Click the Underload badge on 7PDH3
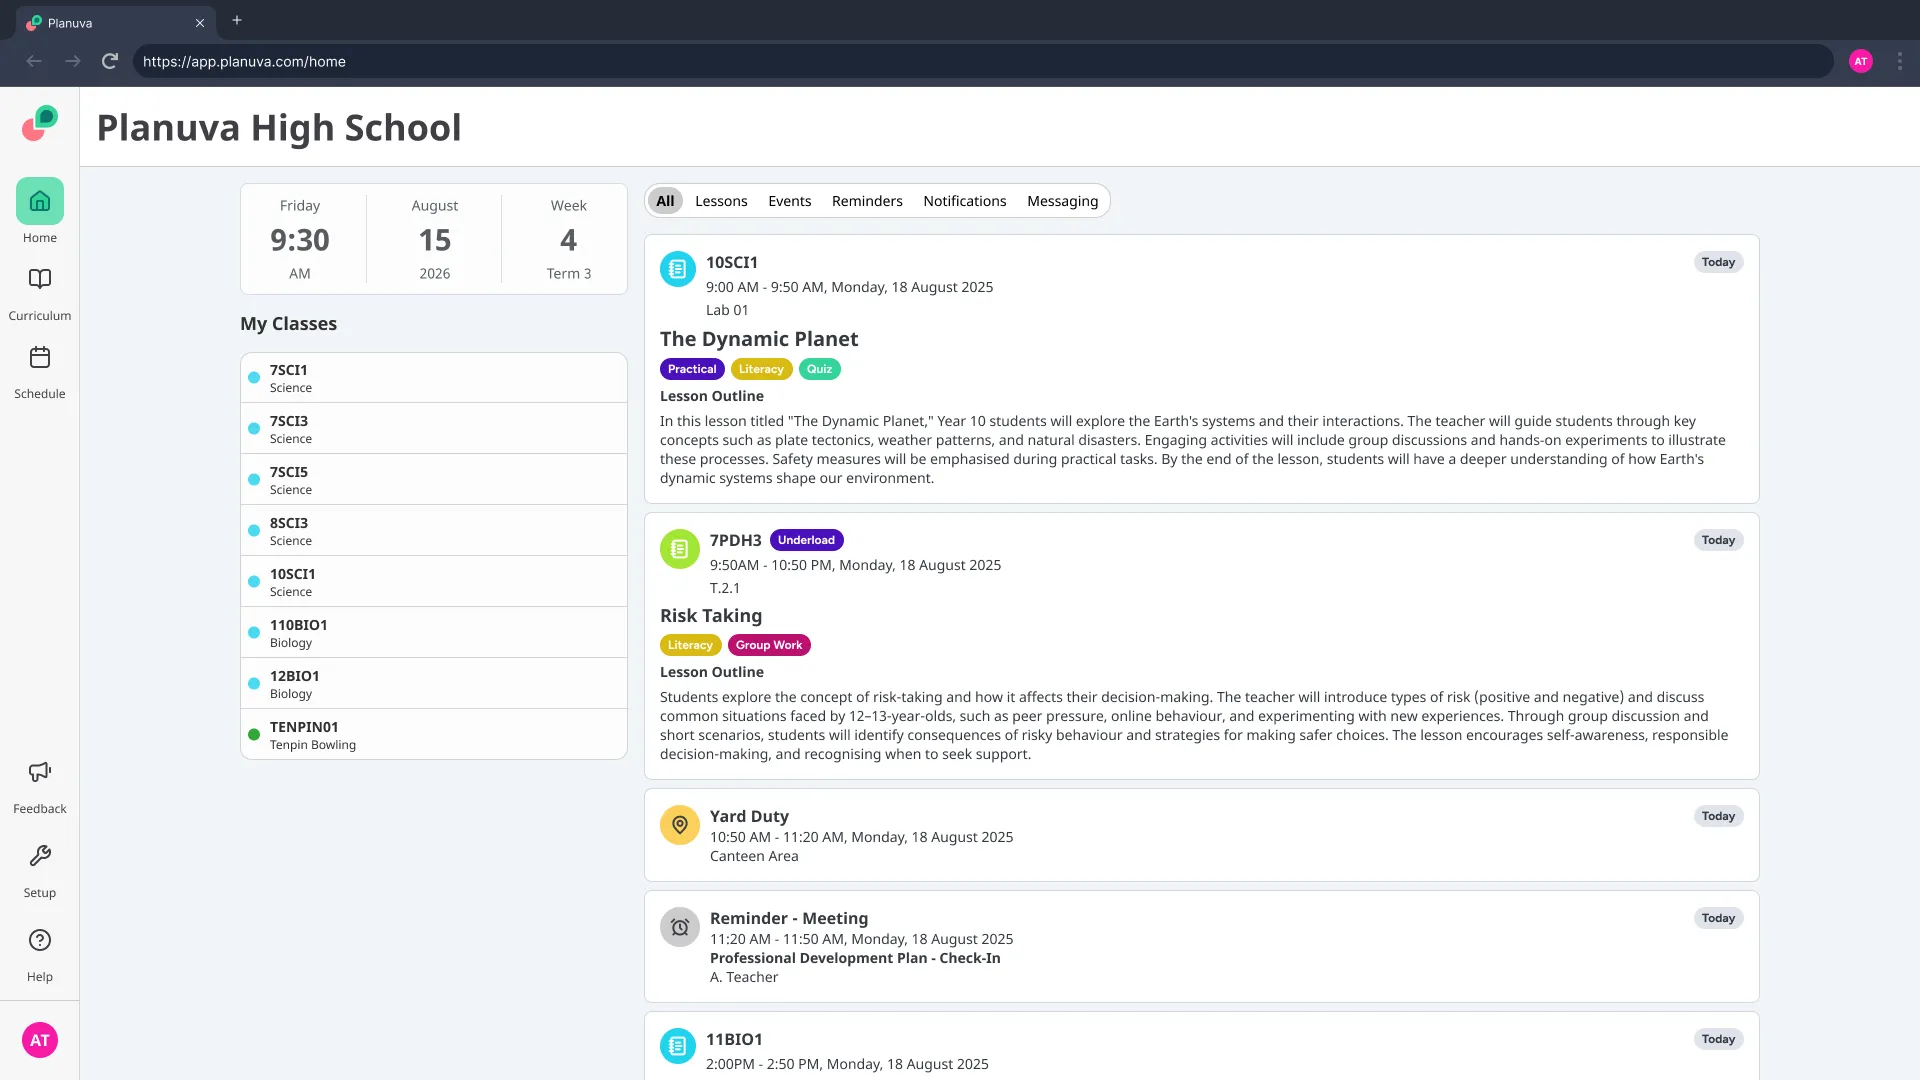 pos(806,540)
